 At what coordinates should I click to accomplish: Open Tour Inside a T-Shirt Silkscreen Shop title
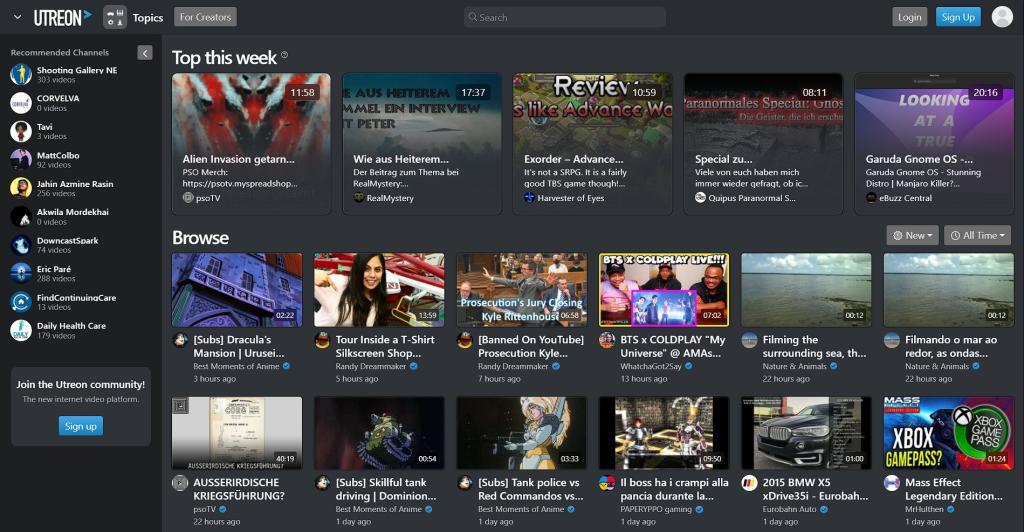point(385,346)
